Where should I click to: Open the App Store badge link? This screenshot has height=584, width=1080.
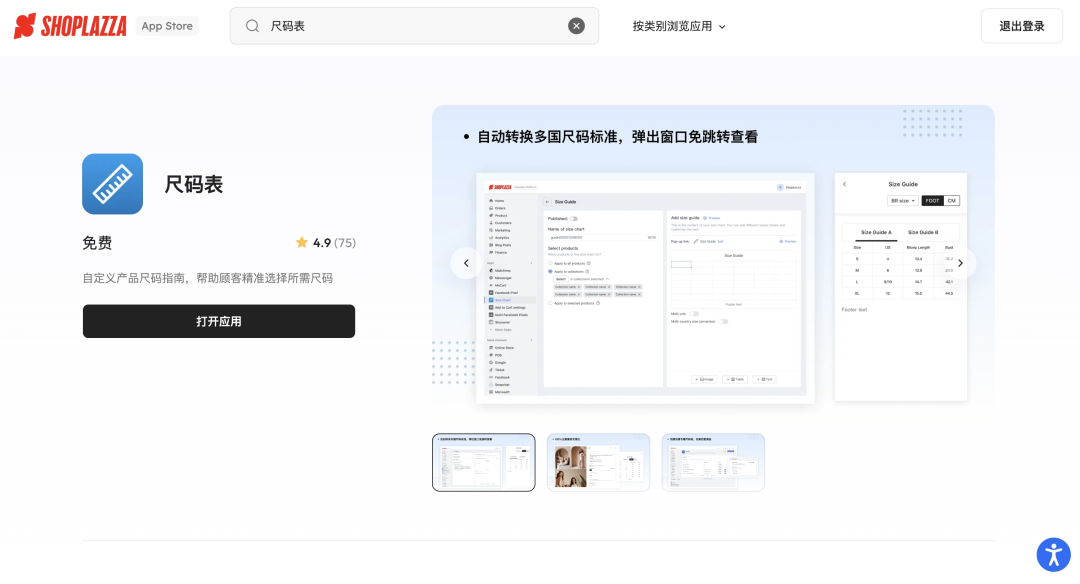167,26
